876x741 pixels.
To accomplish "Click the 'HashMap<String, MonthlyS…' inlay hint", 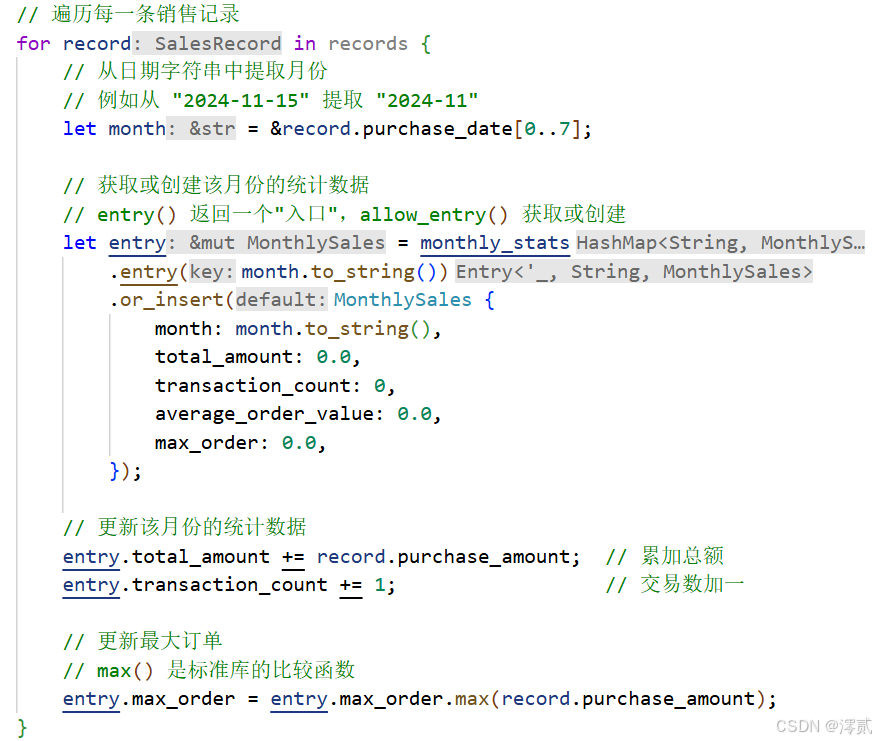I will click(x=721, y=243).
